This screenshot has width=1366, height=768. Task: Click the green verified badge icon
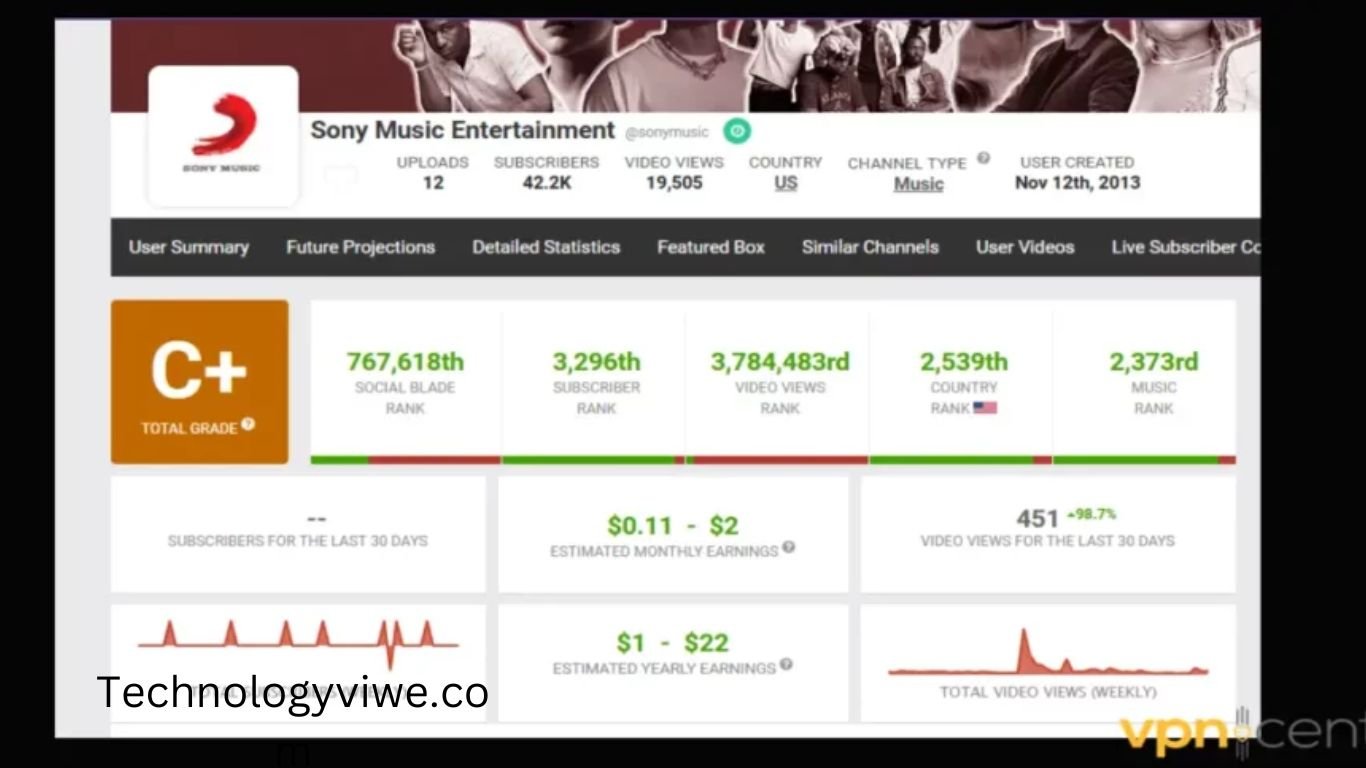tap(737, 131)
